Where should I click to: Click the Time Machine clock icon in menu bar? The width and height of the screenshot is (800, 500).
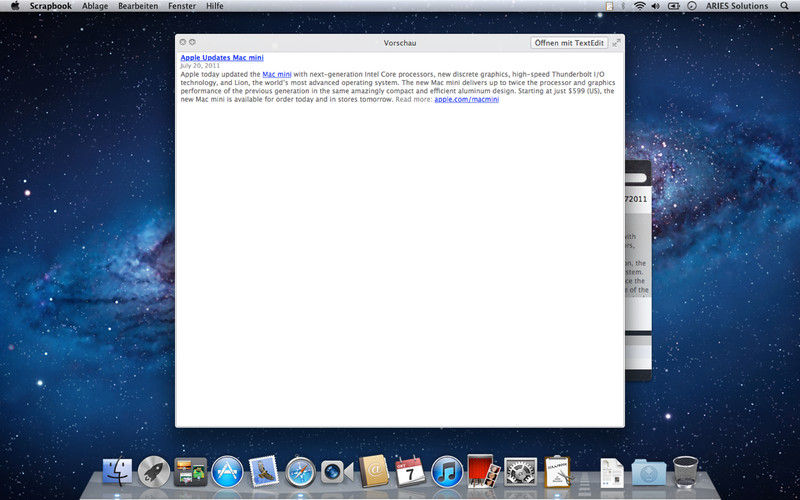[692, 6]
